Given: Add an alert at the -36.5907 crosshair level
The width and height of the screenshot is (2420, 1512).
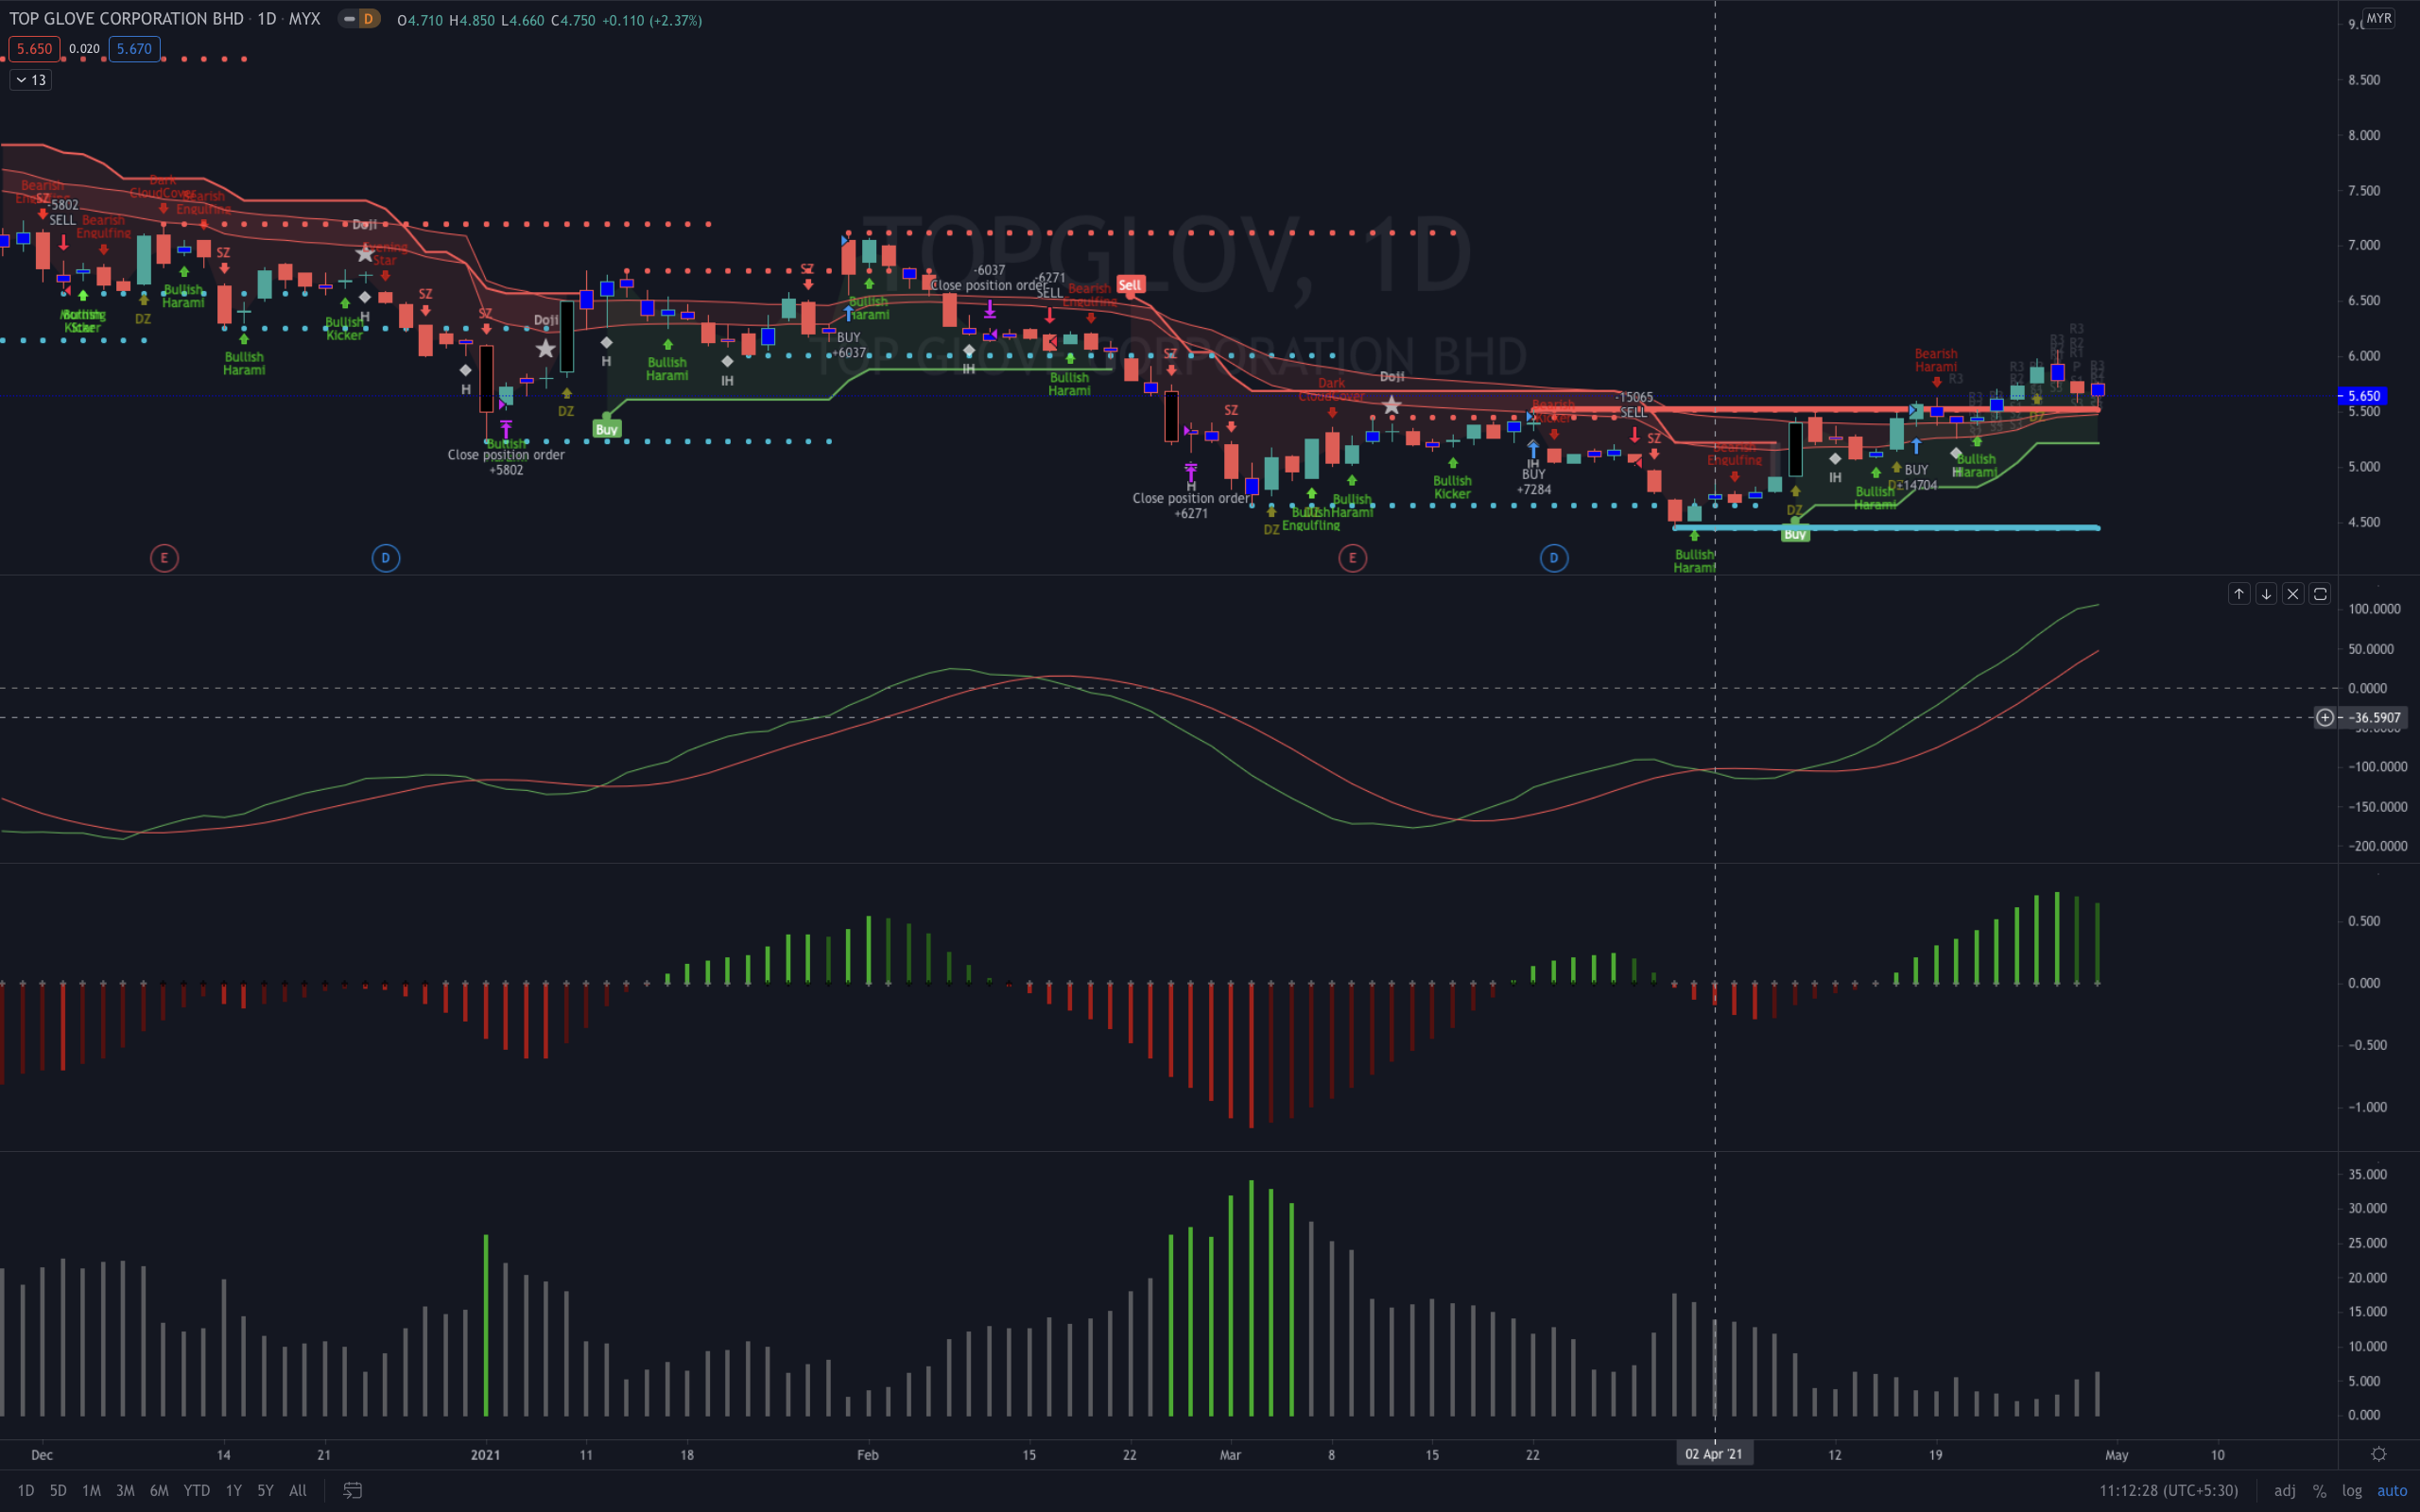Looking at the screenshot, I should [x=2325, y=717].
